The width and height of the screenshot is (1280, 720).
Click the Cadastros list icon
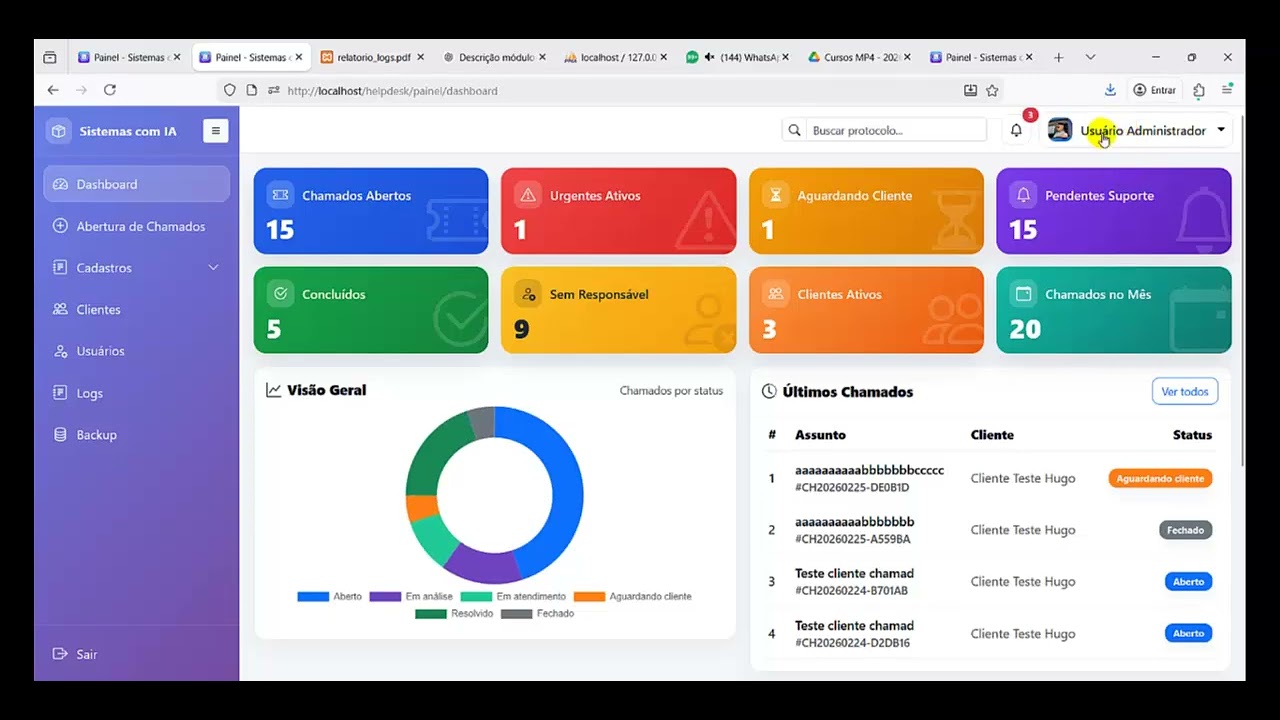click(60, 268)
